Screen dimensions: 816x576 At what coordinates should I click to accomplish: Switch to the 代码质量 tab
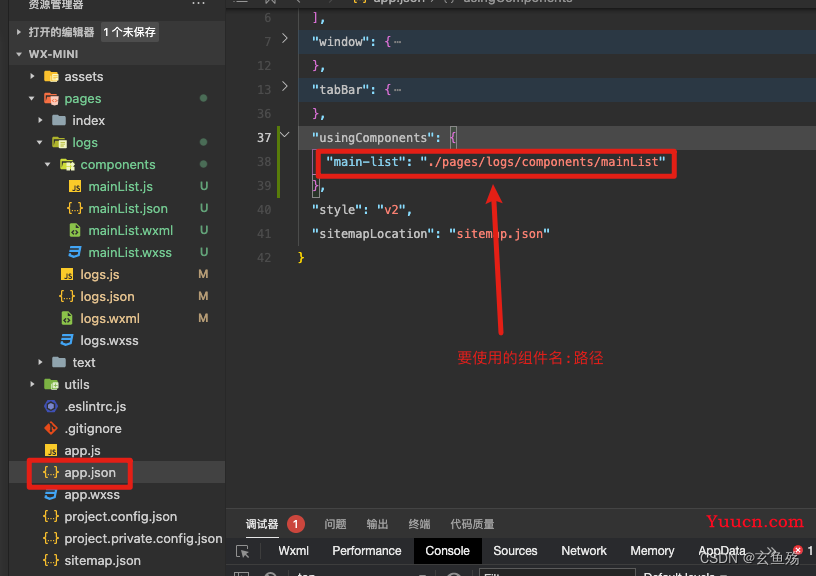pos(472,524)
